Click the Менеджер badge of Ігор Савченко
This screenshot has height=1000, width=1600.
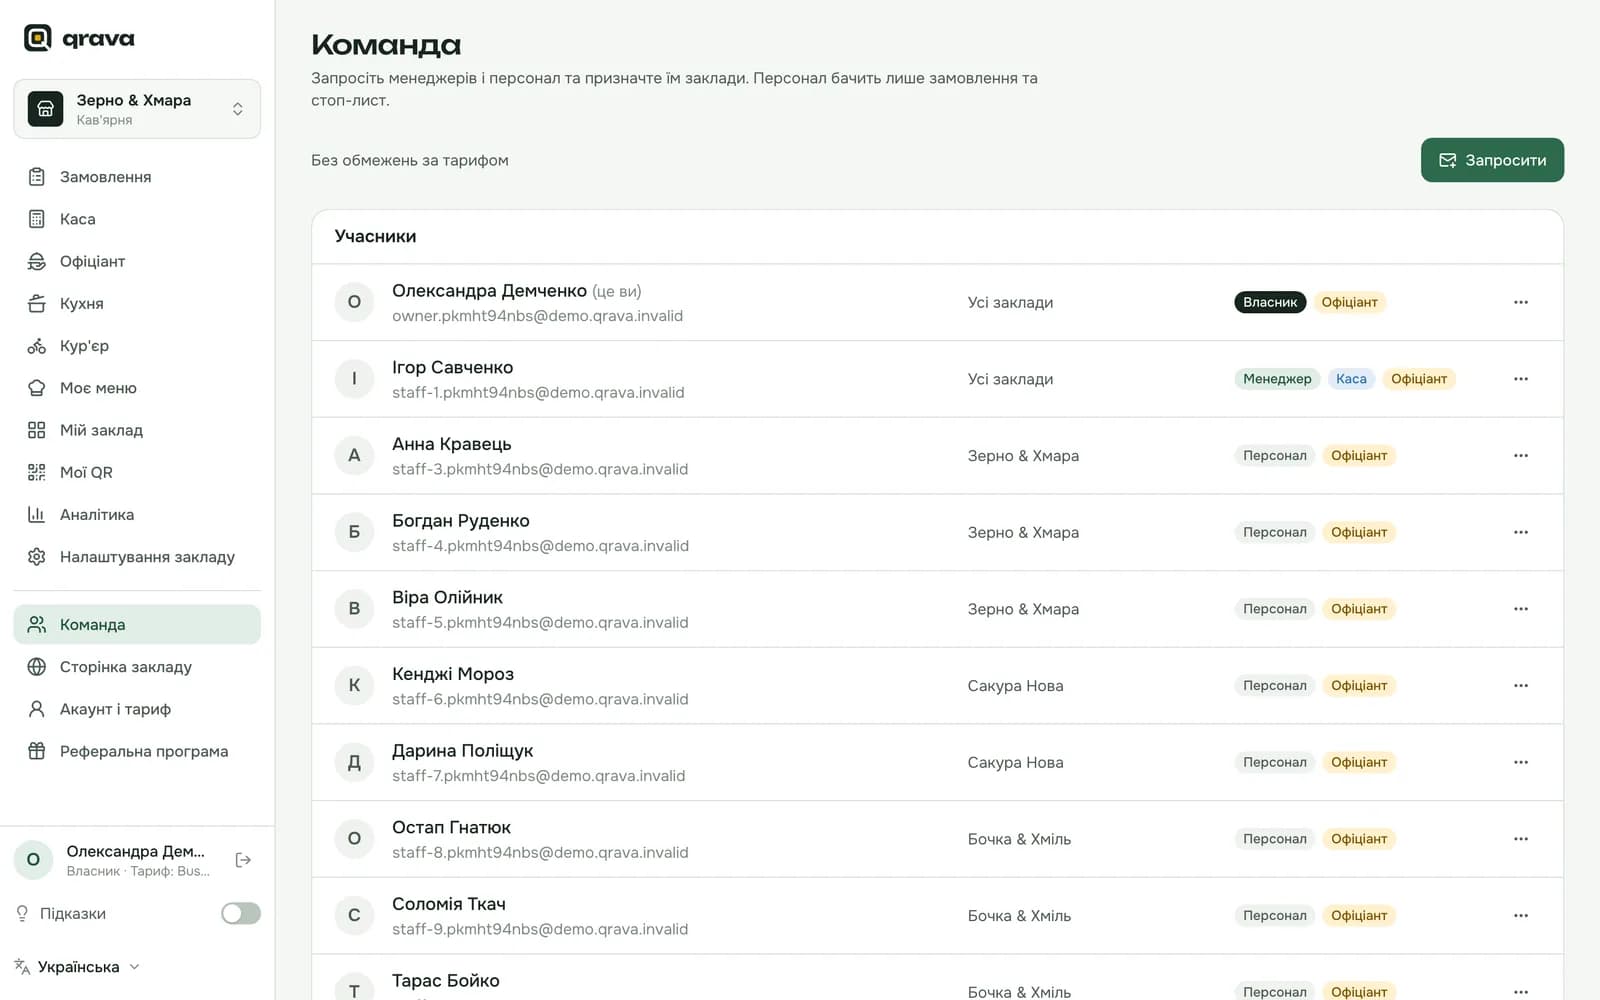(1277, 379)
